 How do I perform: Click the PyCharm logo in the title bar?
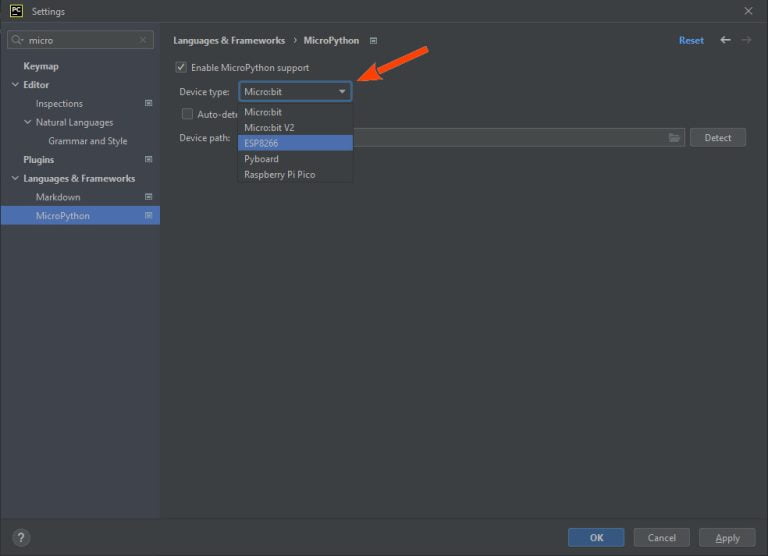[16, 11]
